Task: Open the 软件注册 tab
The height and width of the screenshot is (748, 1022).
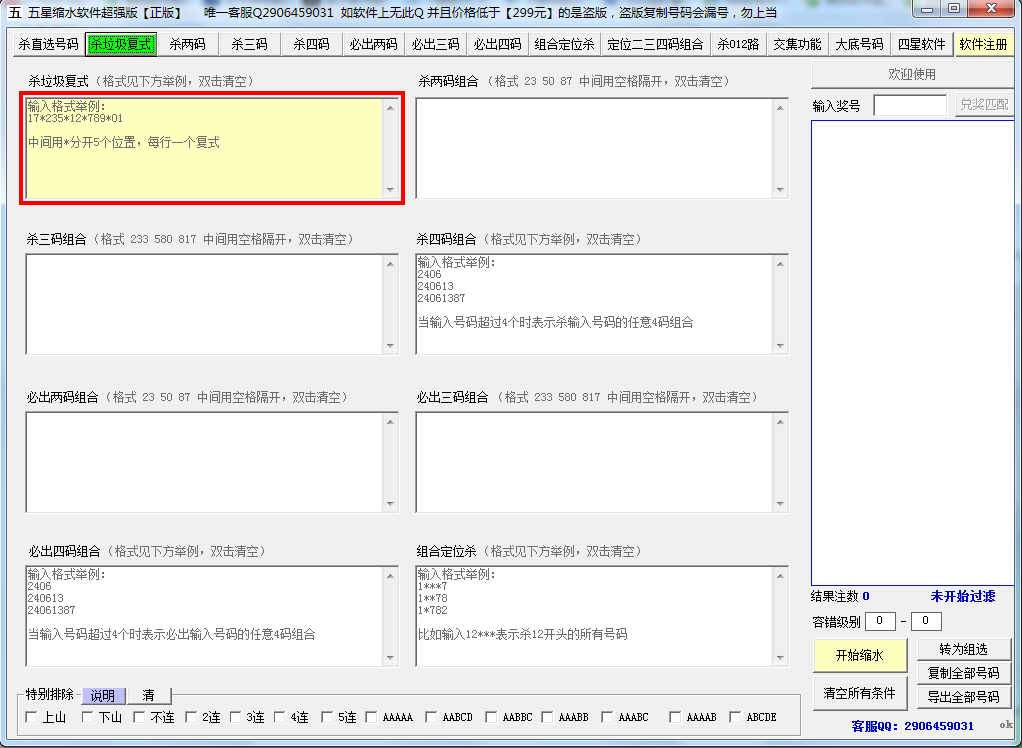Action: click(983, 45)
